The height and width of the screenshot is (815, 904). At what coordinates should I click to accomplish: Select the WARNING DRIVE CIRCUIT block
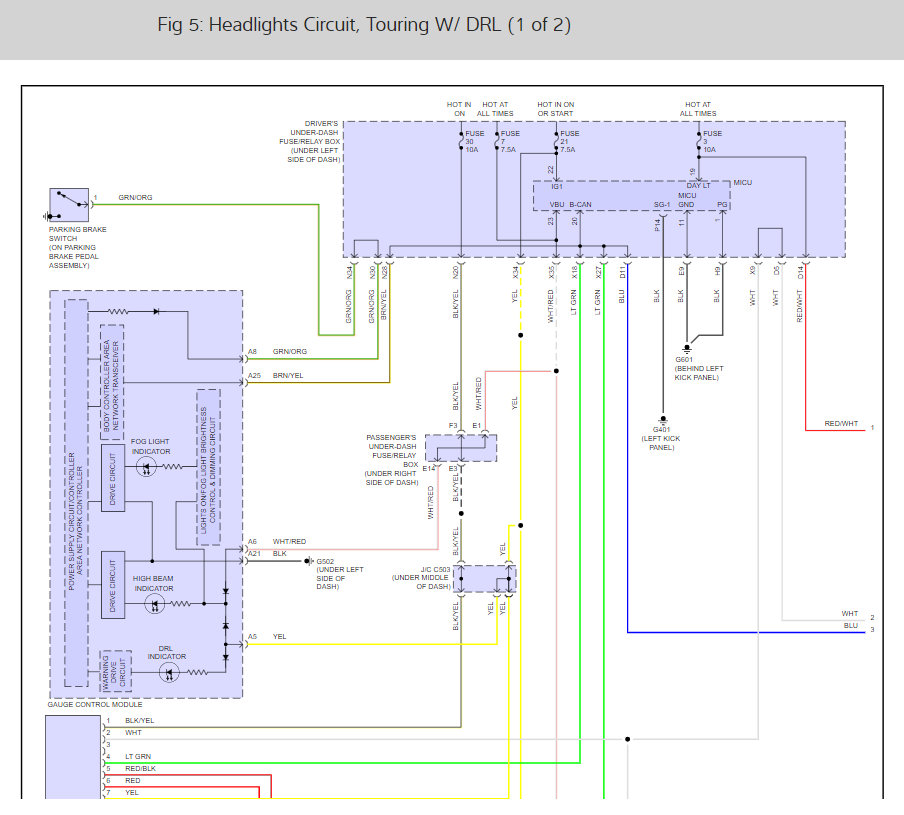coord(115,671)
